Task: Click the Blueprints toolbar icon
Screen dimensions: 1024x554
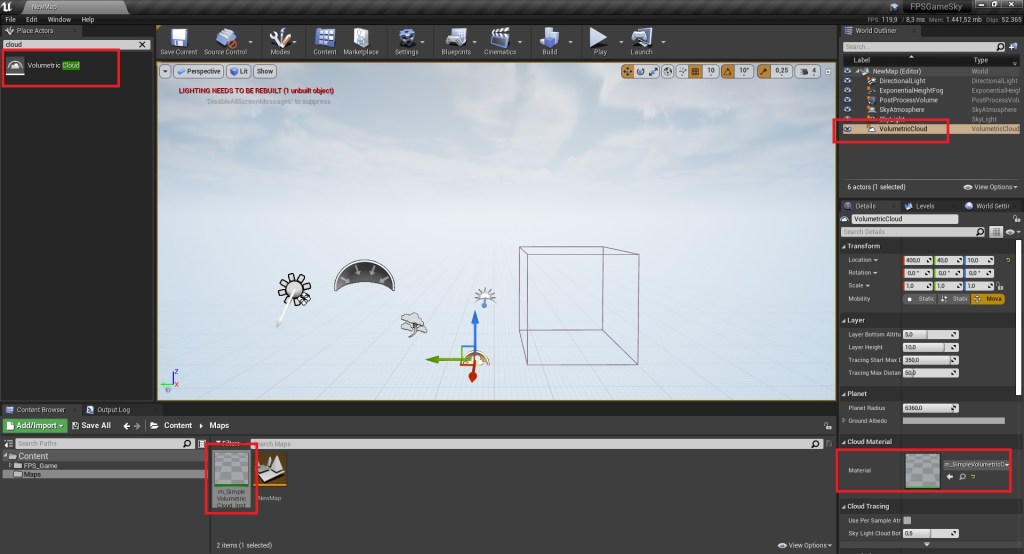Action: [x=455, y=40]
